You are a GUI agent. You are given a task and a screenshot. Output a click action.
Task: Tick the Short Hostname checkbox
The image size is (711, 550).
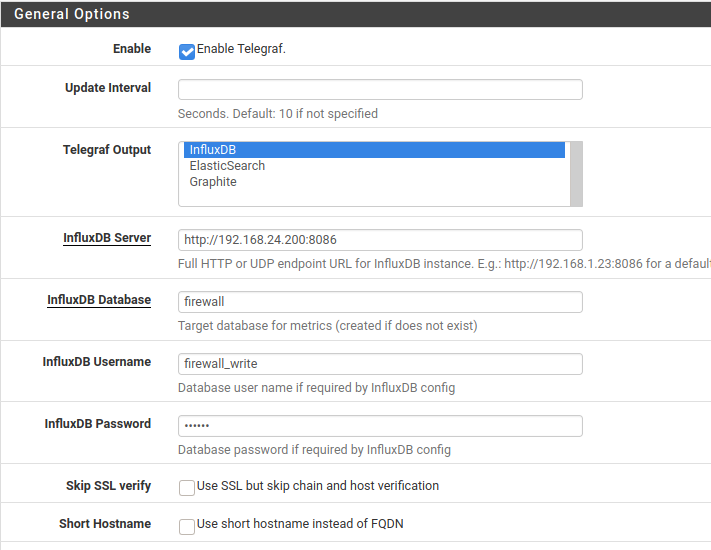point(187,526)
